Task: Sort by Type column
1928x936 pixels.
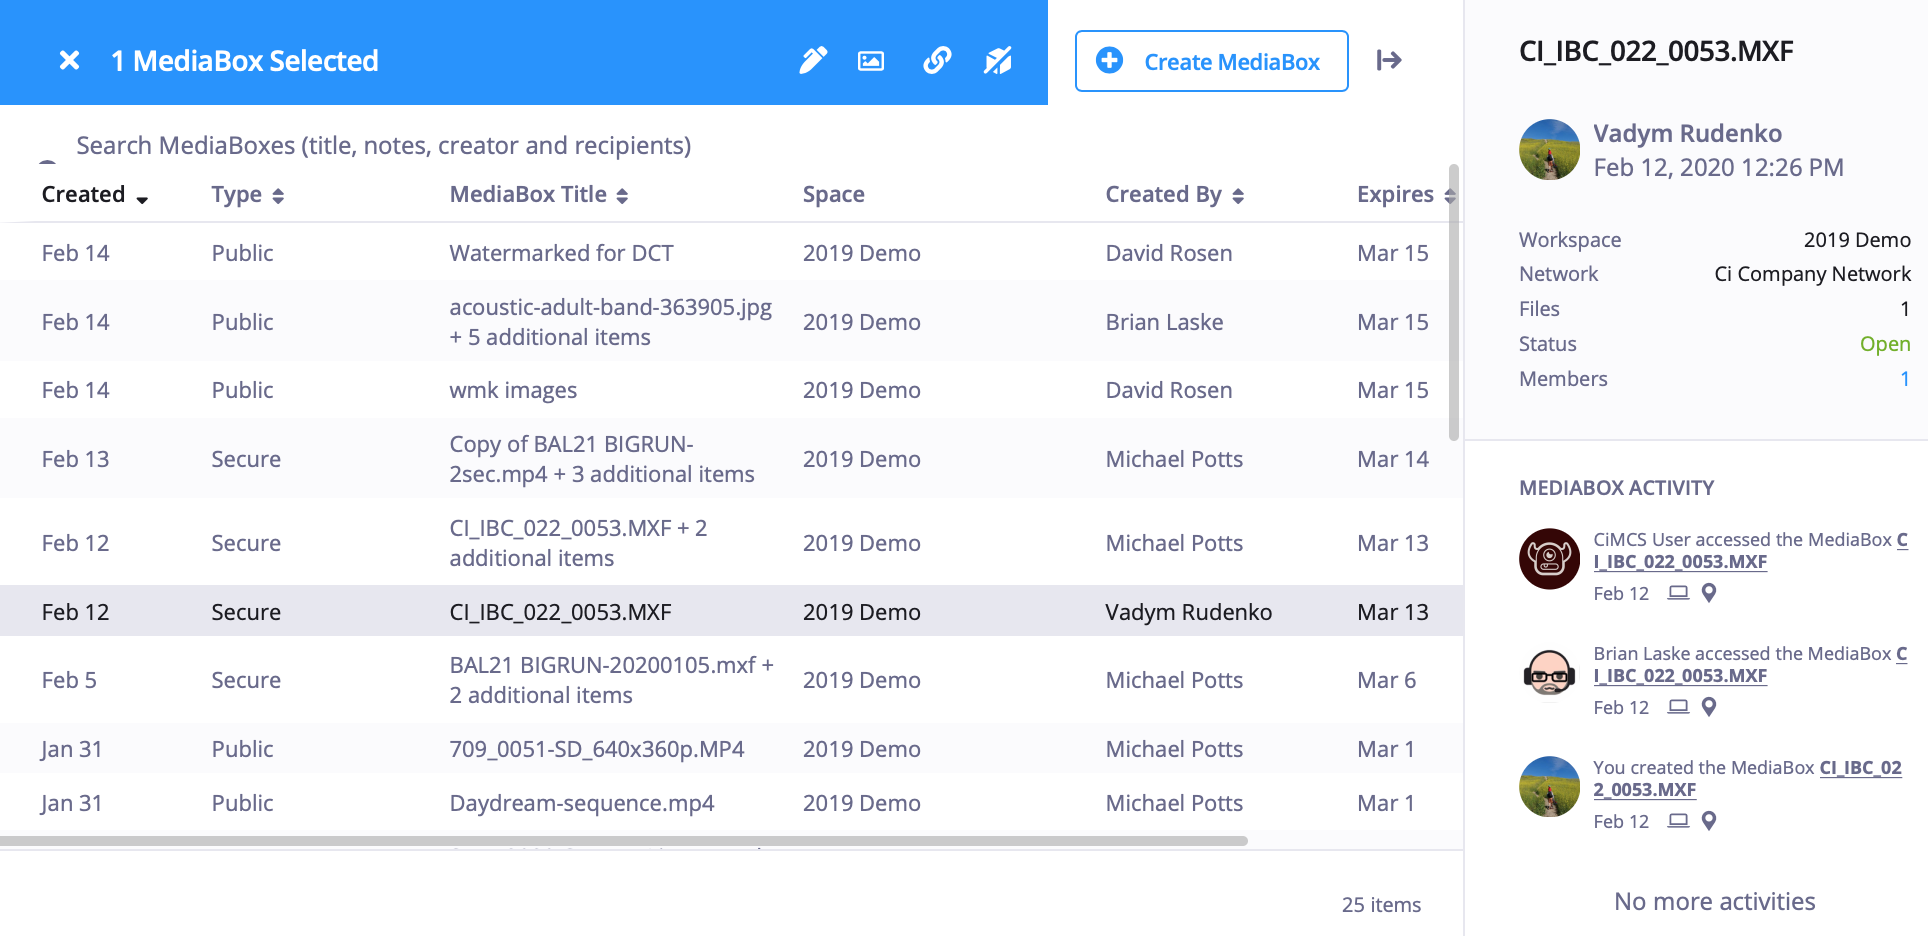Action: 248,195
